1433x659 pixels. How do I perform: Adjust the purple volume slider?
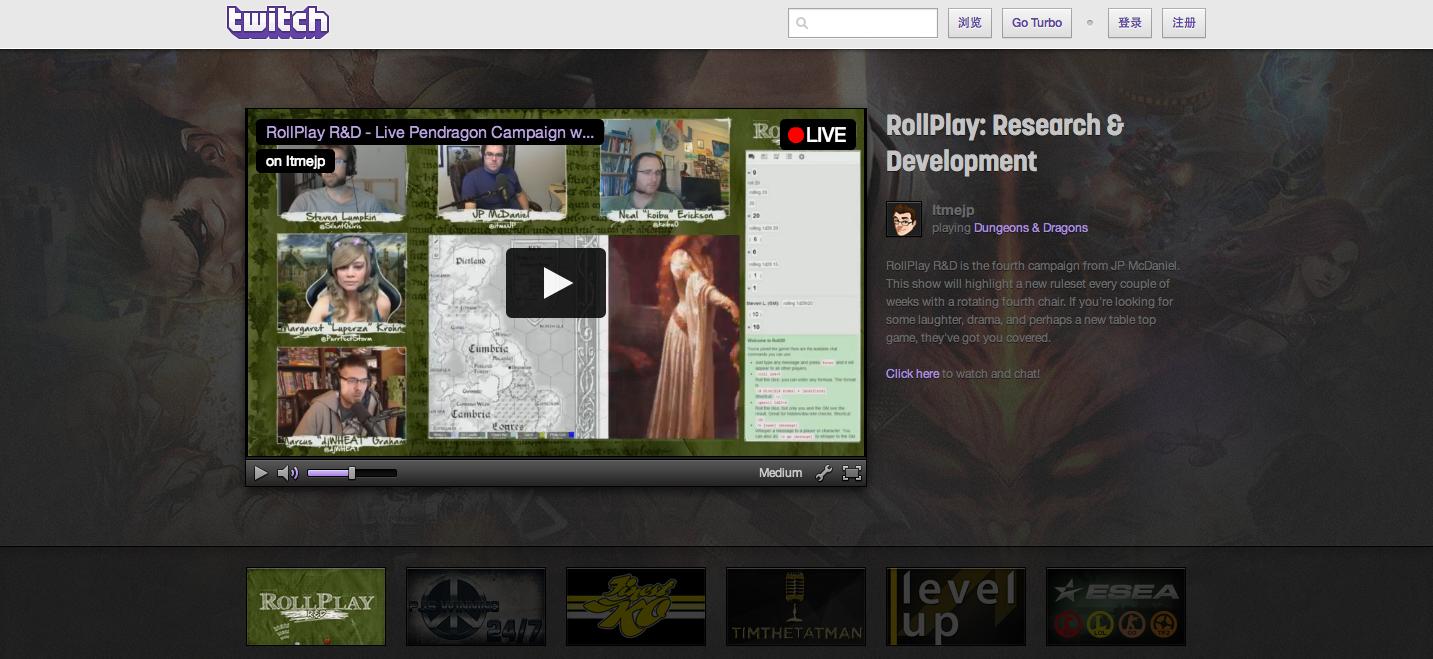[352, 473]
